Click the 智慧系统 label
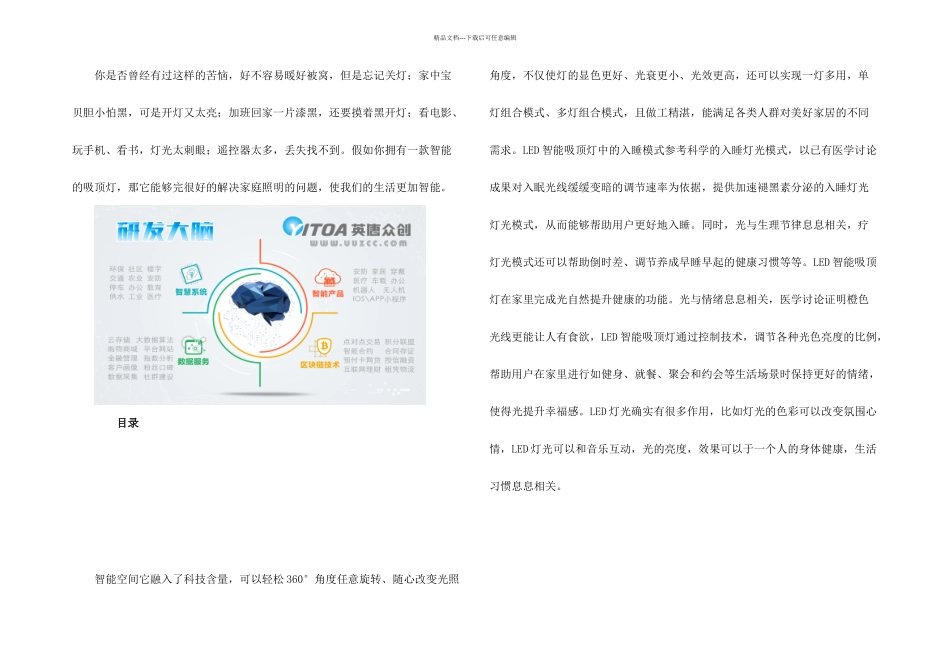The width and height of the screenshot is (950, 672). pos(191,292)
